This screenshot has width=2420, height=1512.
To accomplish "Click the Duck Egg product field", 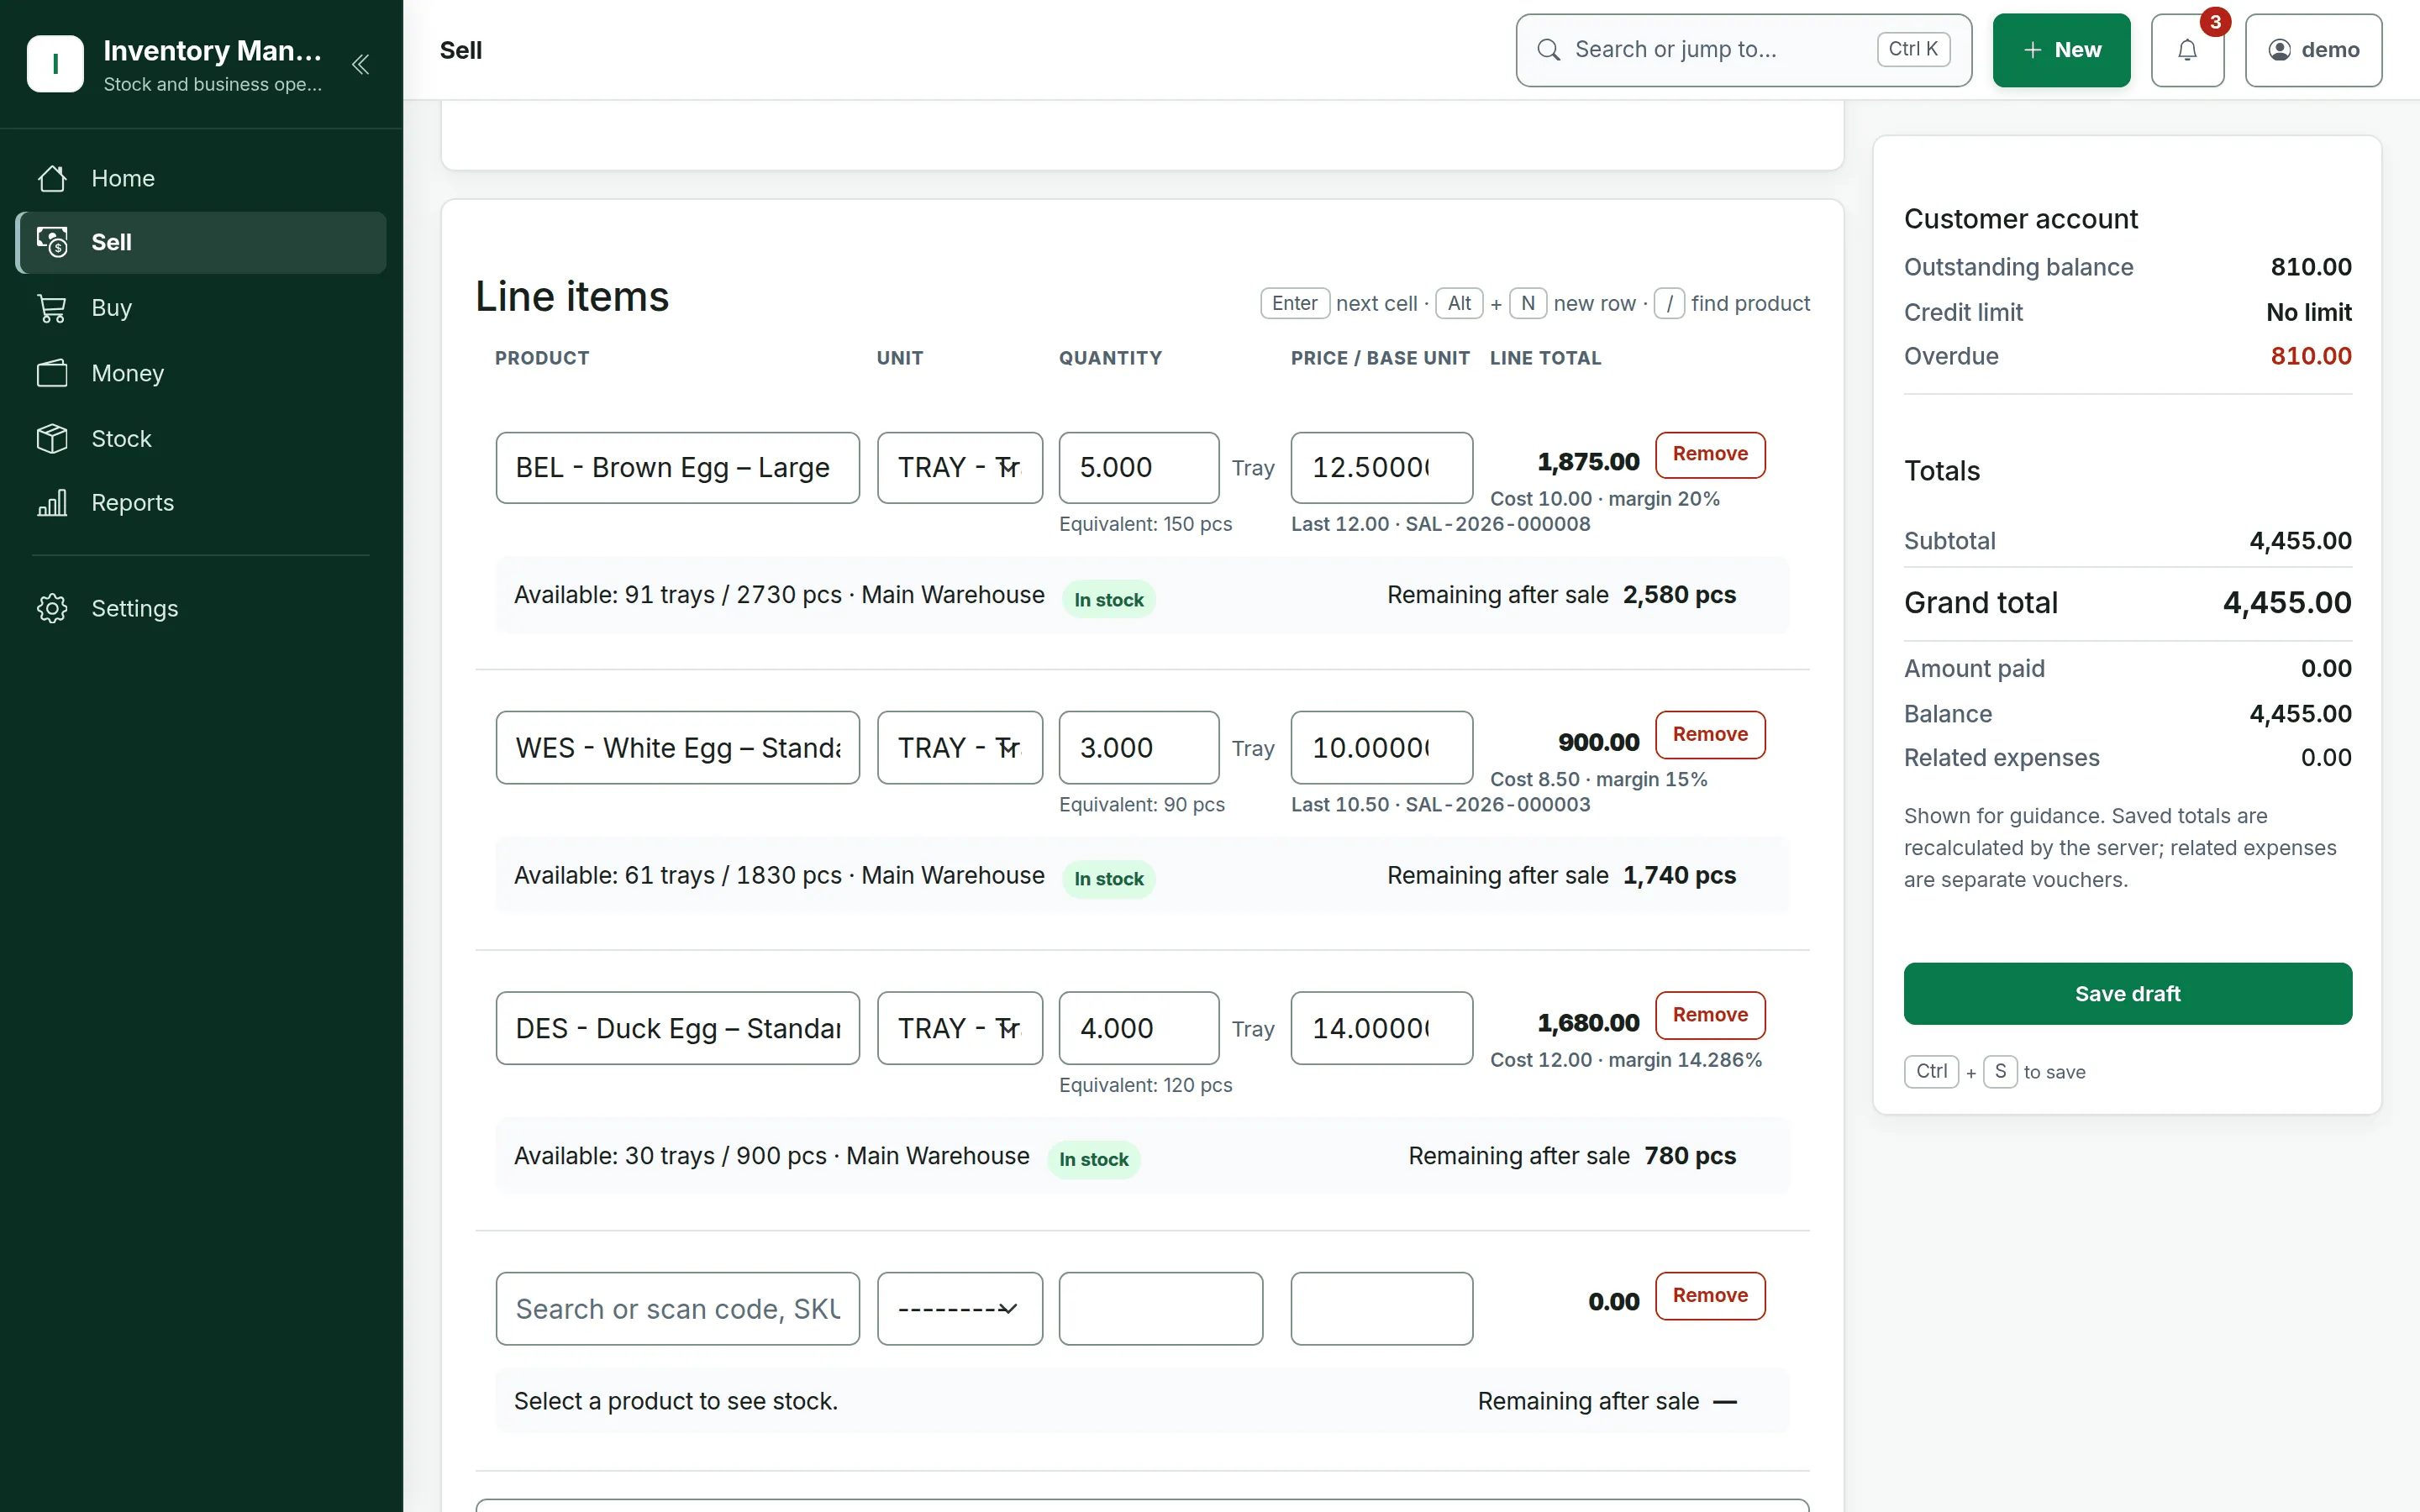I will click(677, 1028).
